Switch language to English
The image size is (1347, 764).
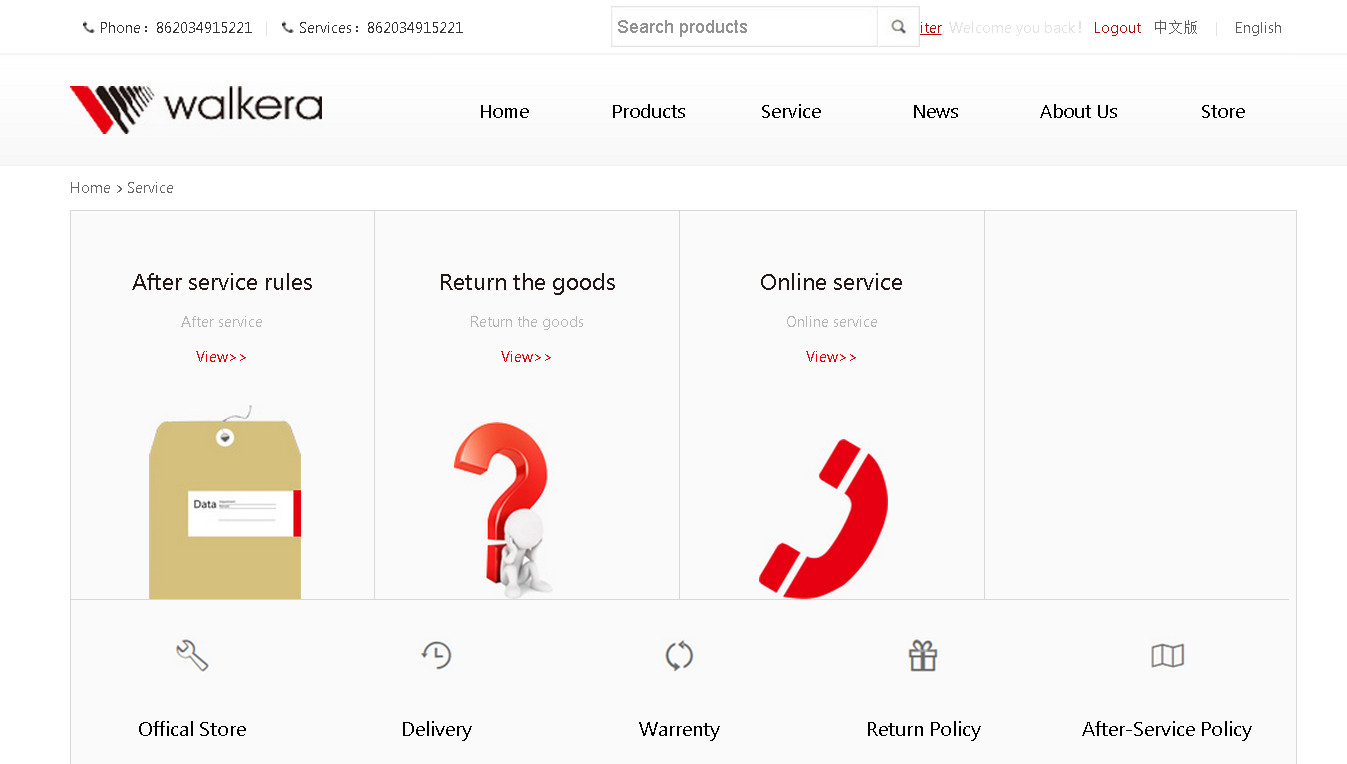[1258, 28]
